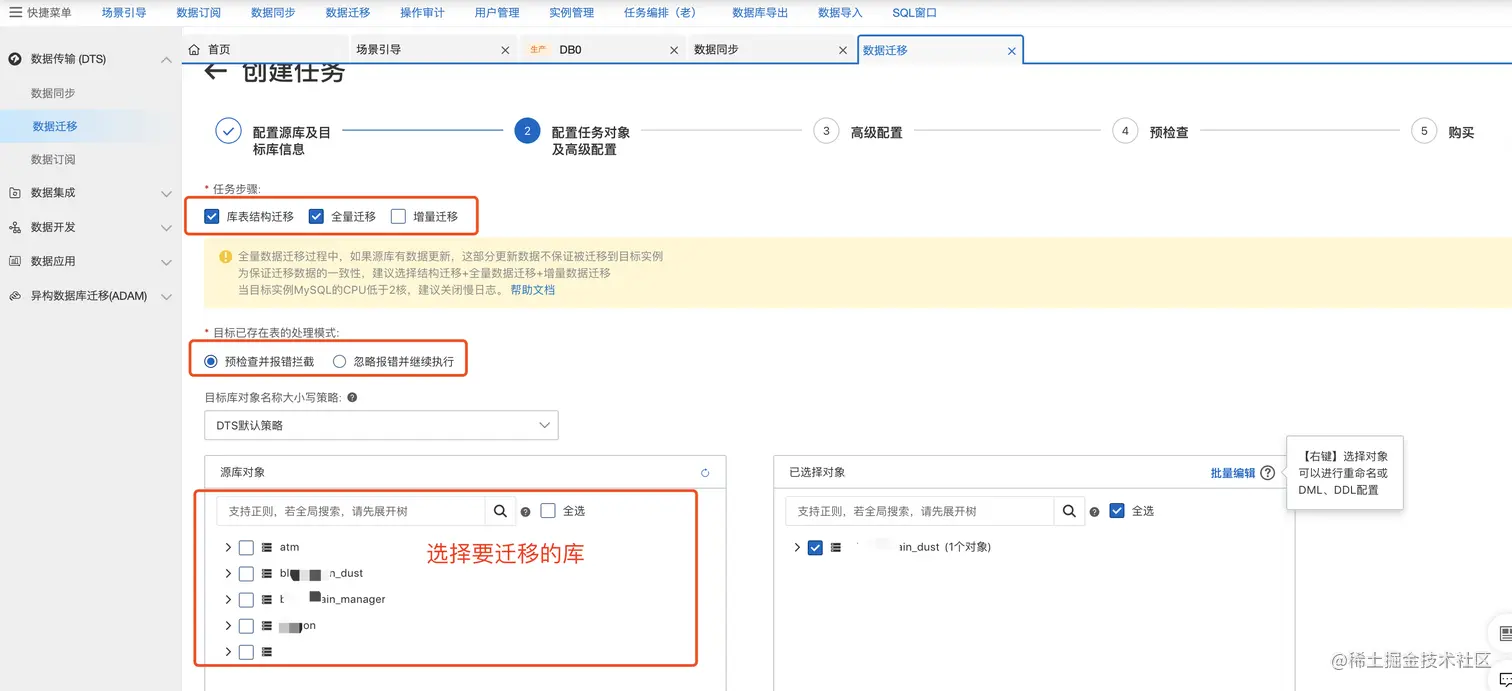Uncheck 全选 in 已选择对象 panel
1512x691 pixels.
(x=1117, y=511)
